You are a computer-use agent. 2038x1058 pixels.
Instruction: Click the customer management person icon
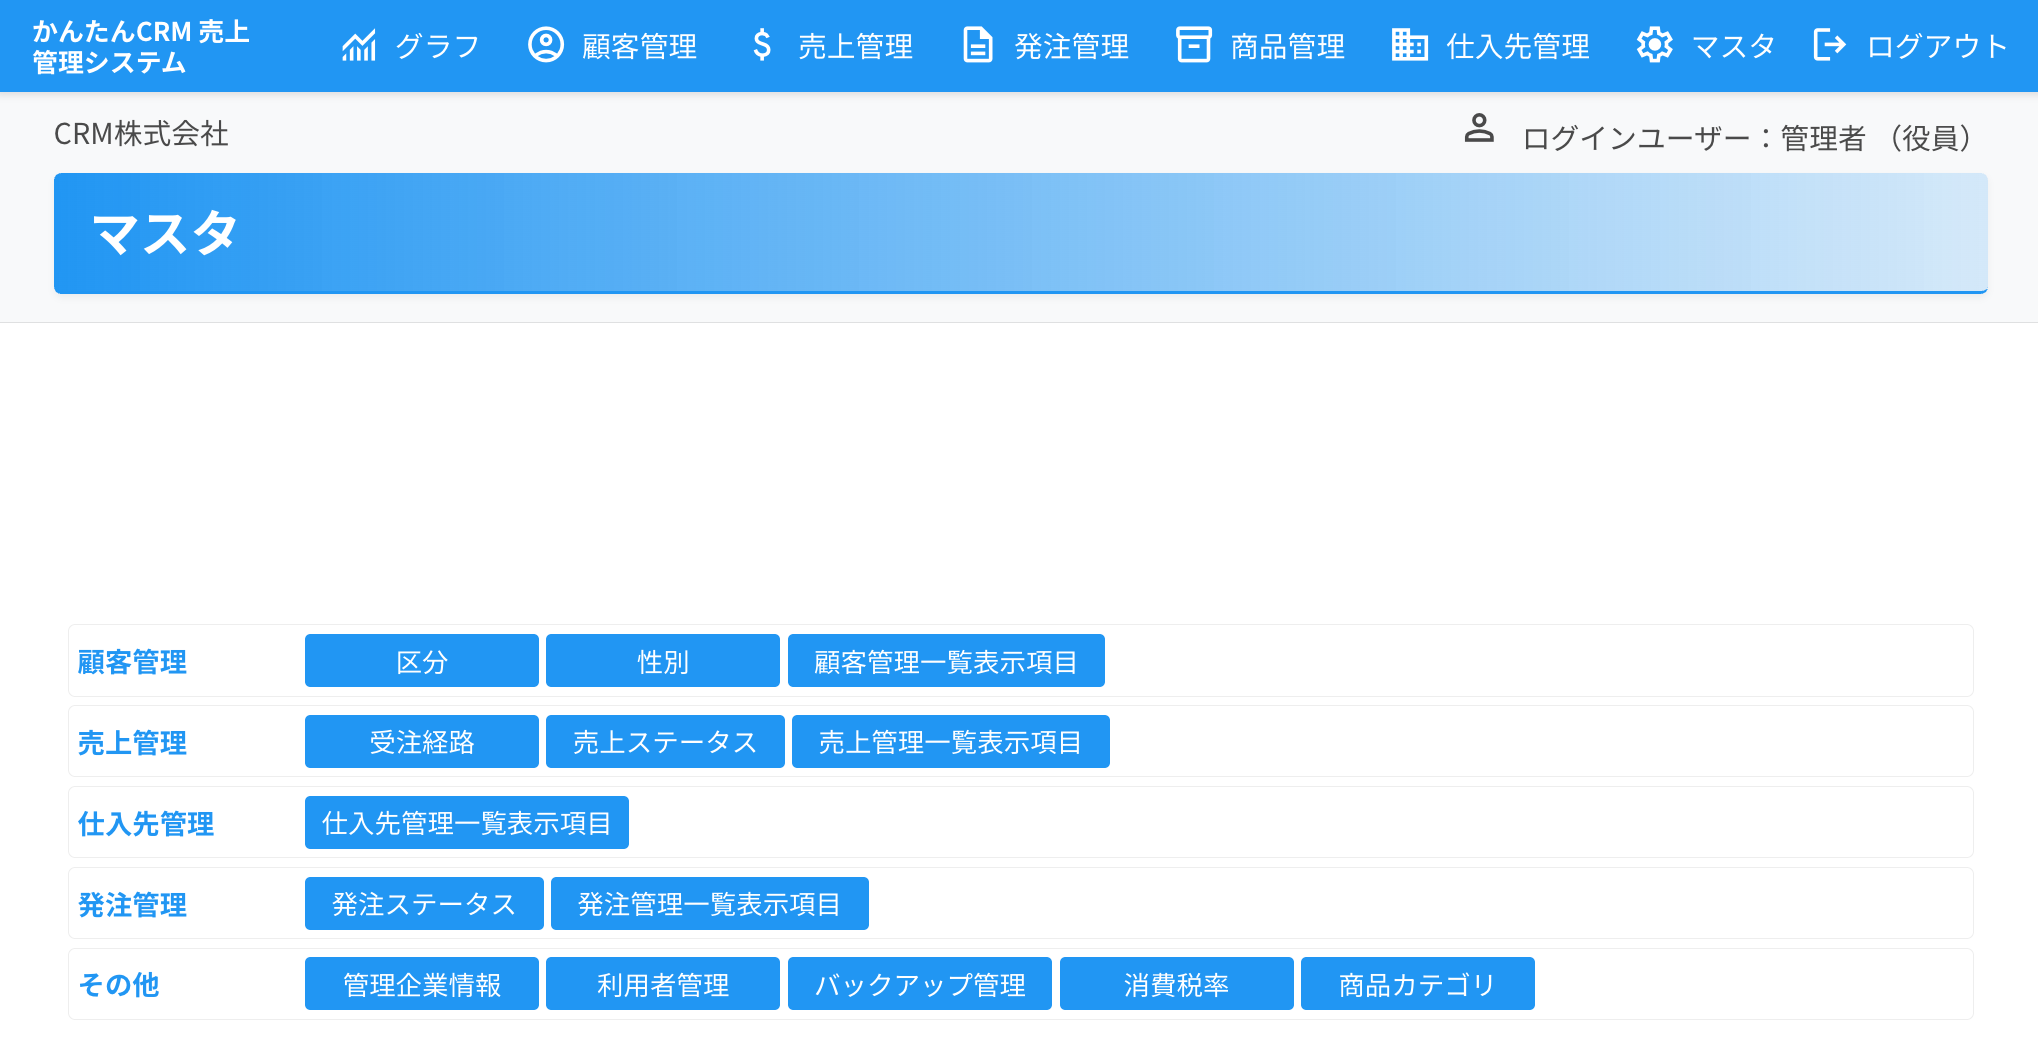point(545,46)
